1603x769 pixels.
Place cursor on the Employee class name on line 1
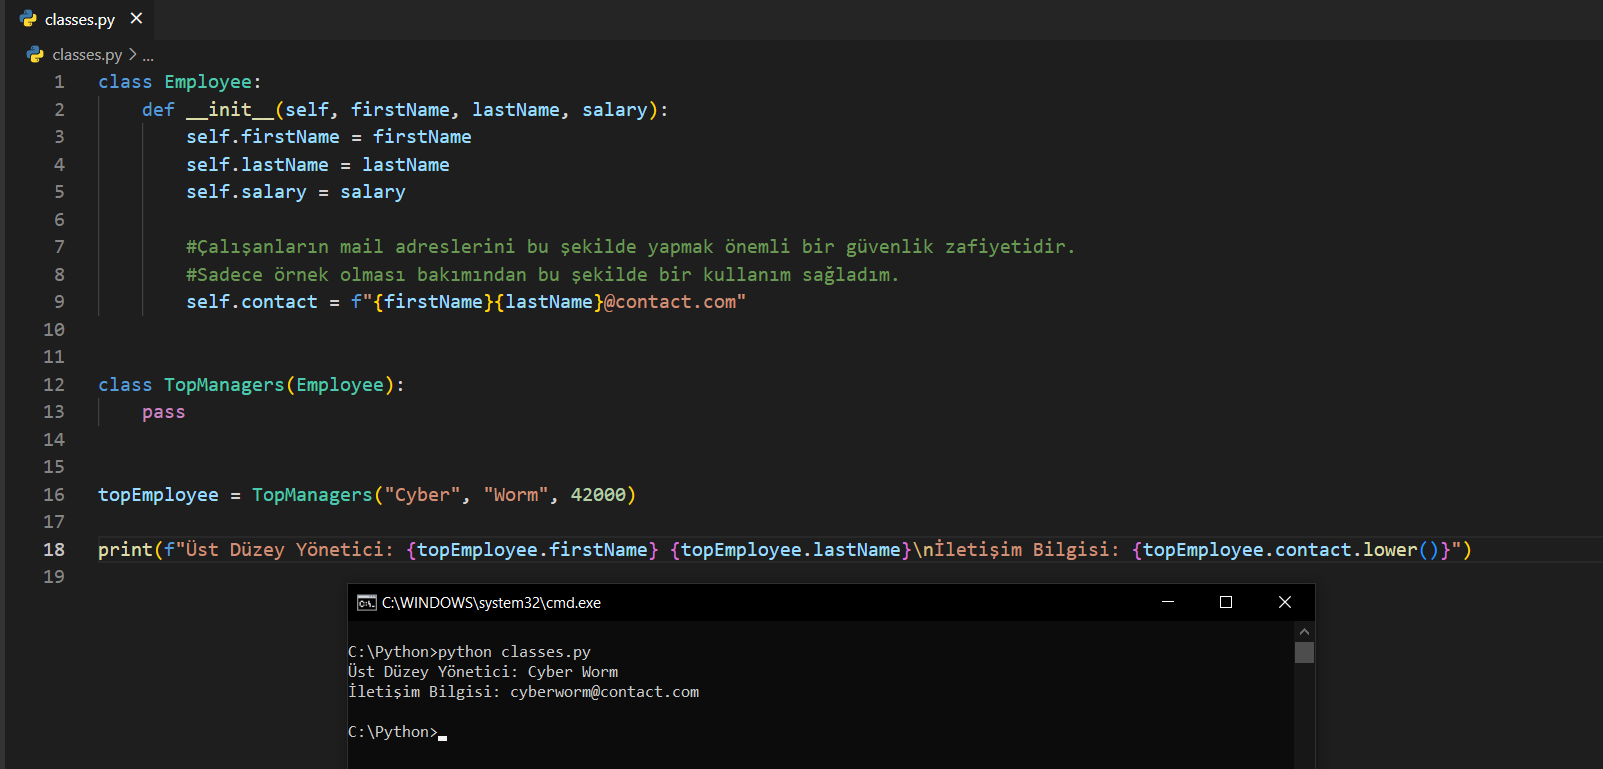point(208,82)
